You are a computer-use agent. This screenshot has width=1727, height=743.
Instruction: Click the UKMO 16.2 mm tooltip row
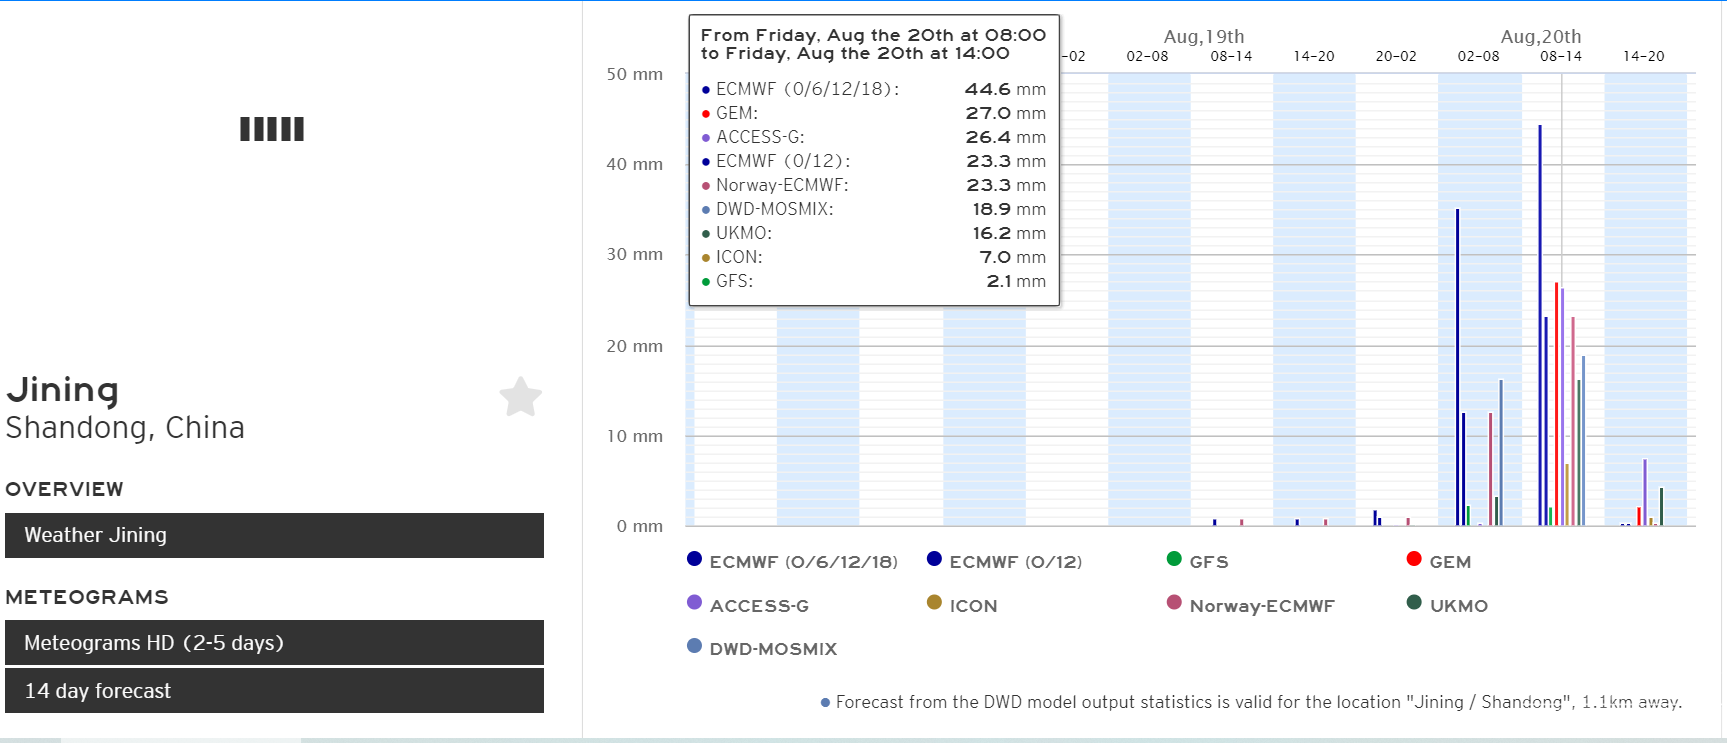point(874,233)
